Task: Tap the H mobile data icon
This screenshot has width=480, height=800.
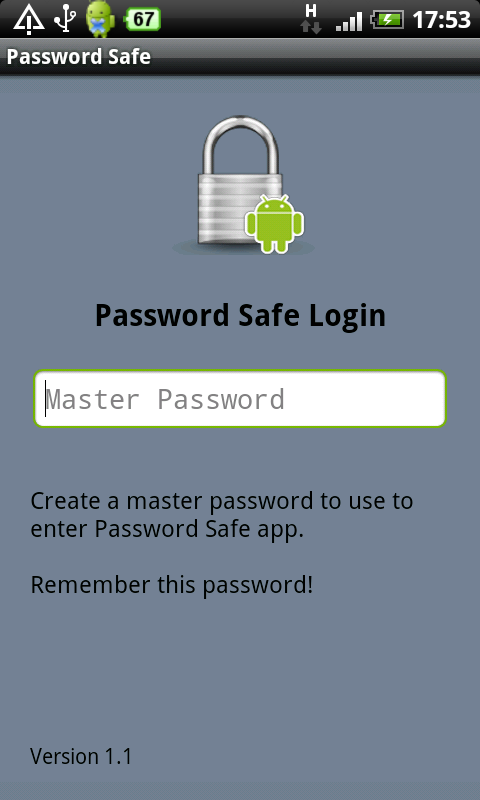Action: [311, 19]
